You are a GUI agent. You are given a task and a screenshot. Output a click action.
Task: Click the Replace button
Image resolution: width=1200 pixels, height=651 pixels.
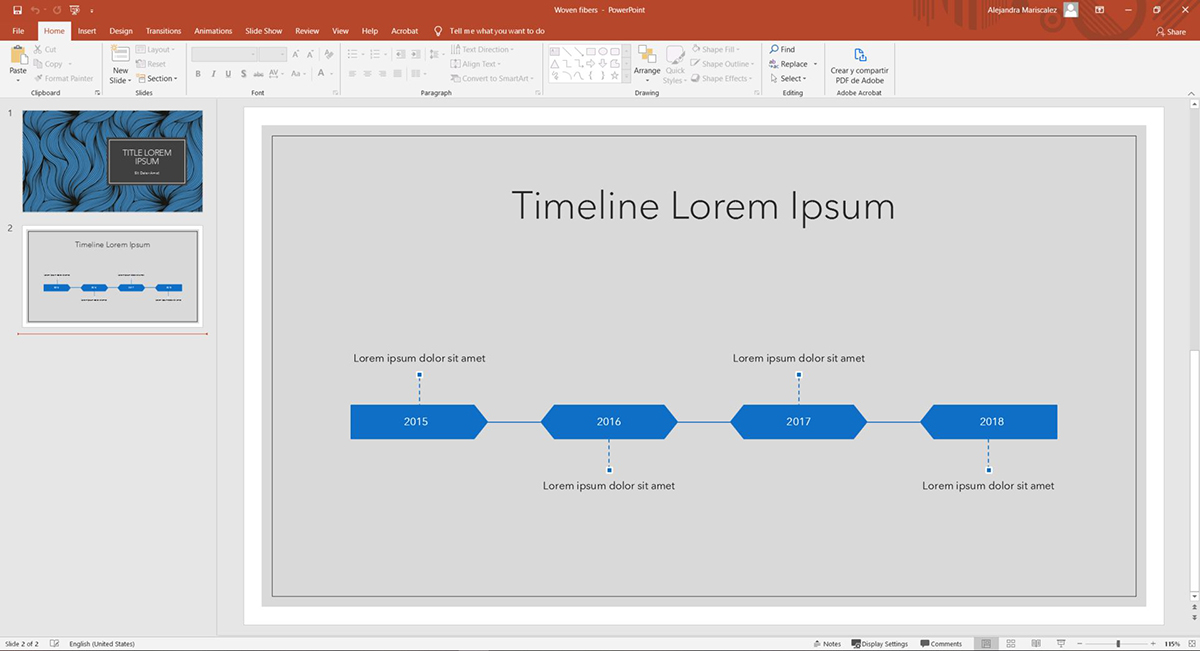click(789, 64)
